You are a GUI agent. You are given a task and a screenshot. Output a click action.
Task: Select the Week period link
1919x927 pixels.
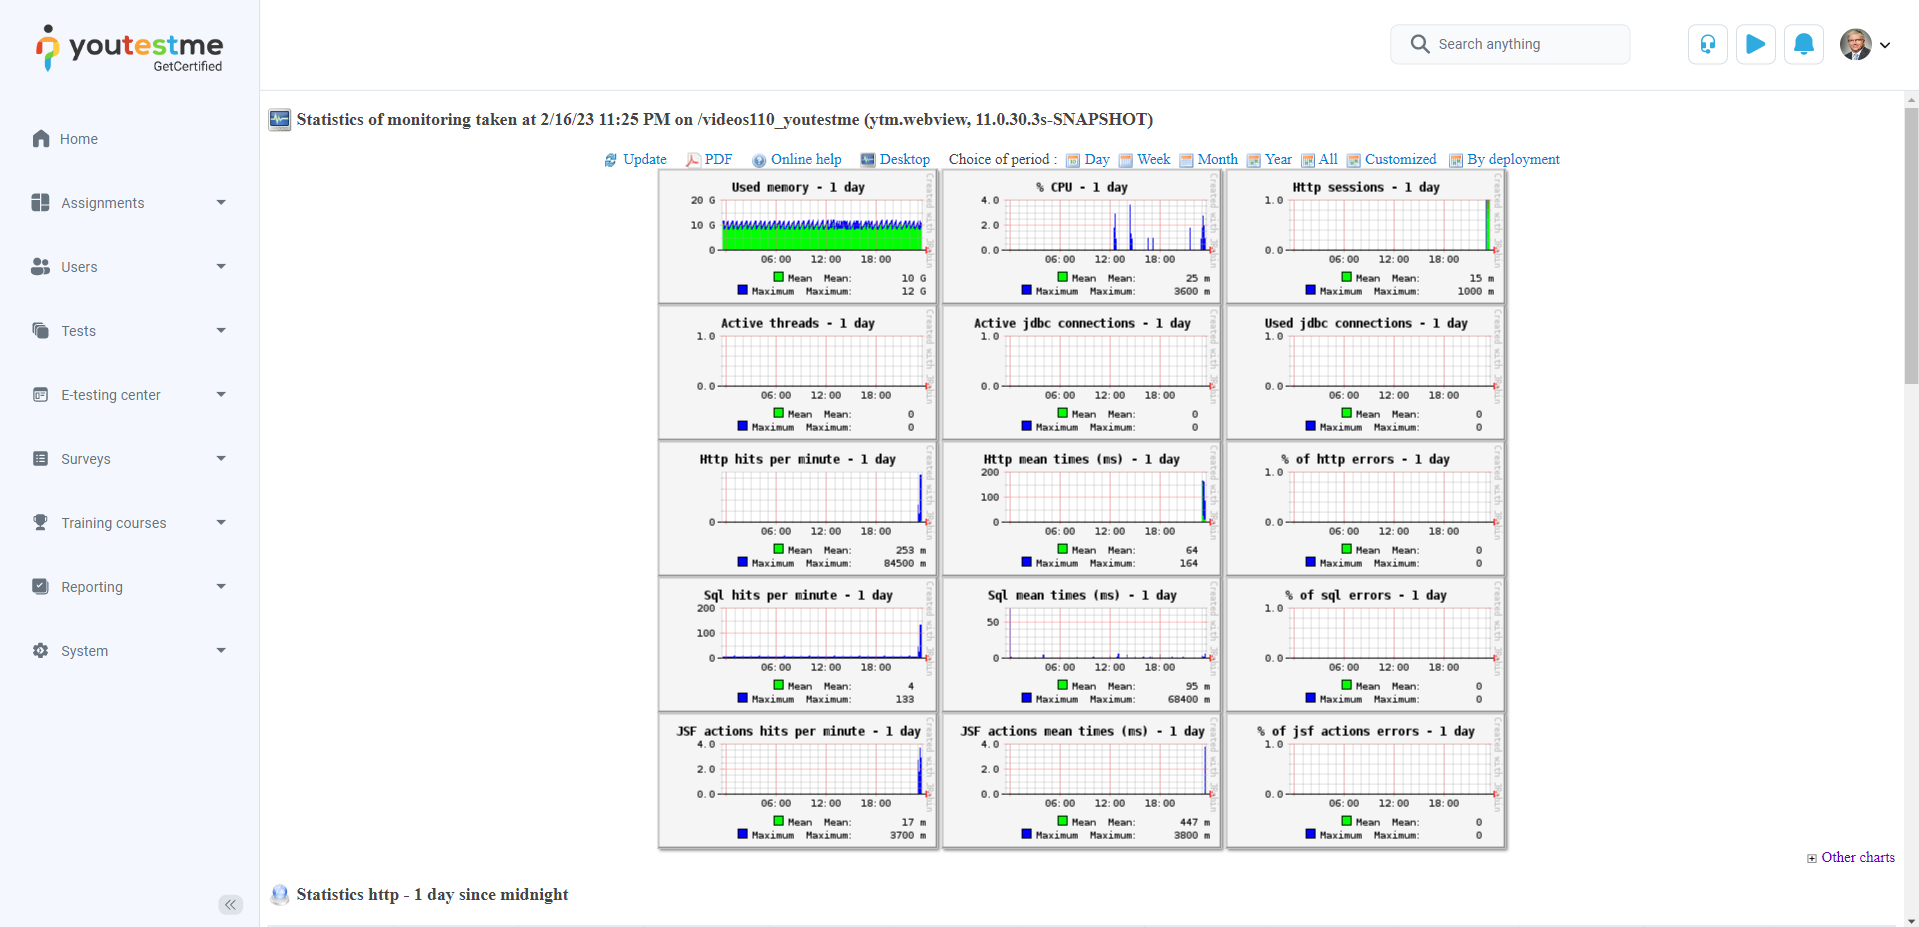1153,159
